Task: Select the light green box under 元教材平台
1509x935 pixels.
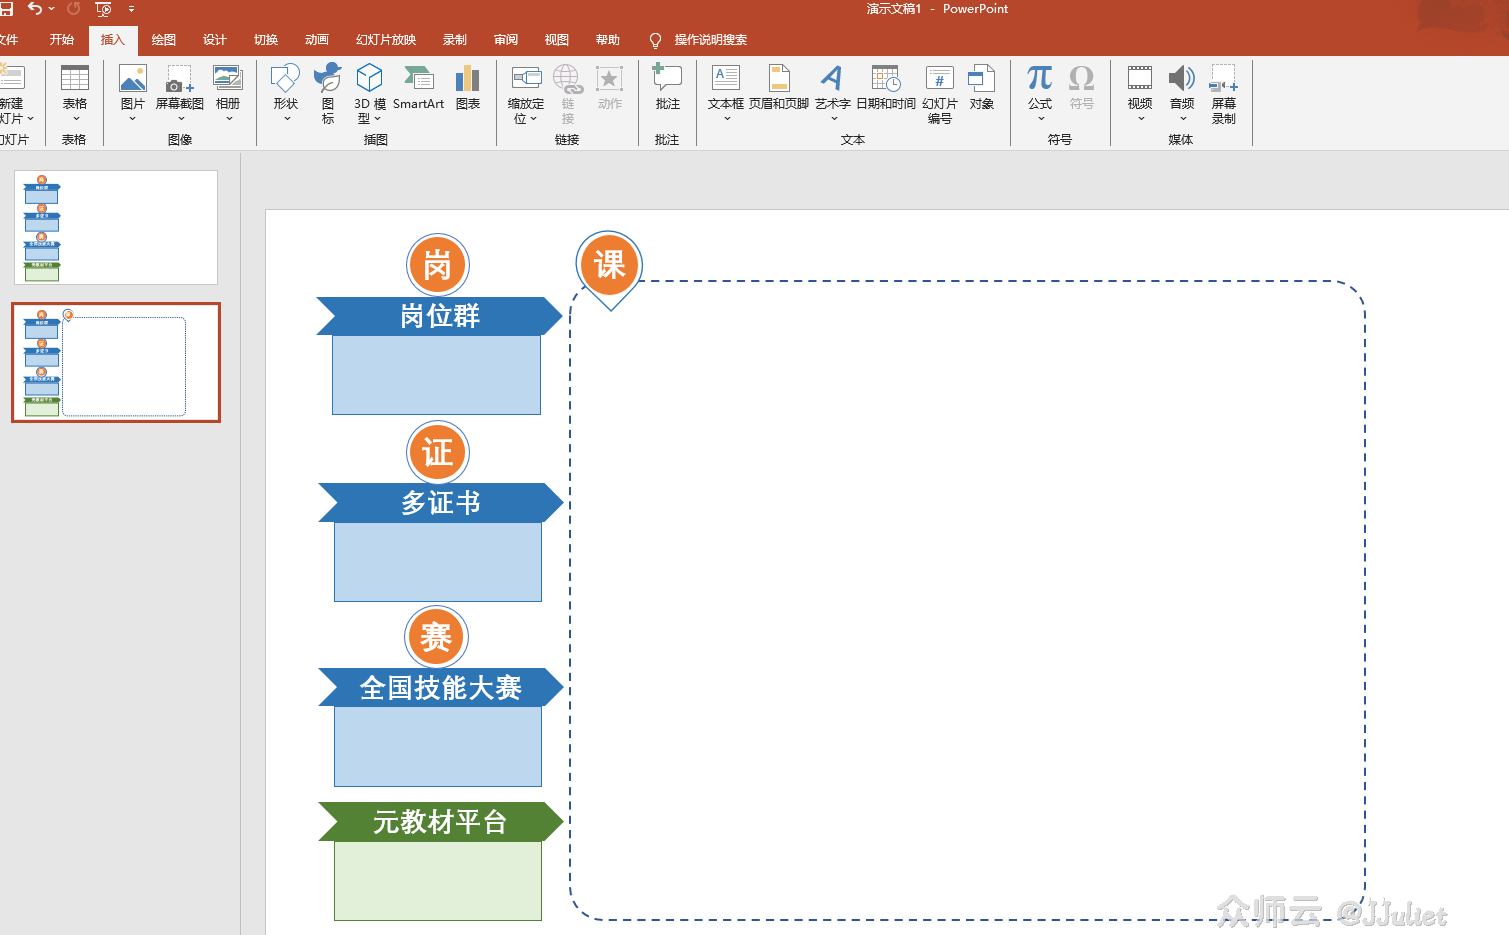Action: tap(438, 881)
